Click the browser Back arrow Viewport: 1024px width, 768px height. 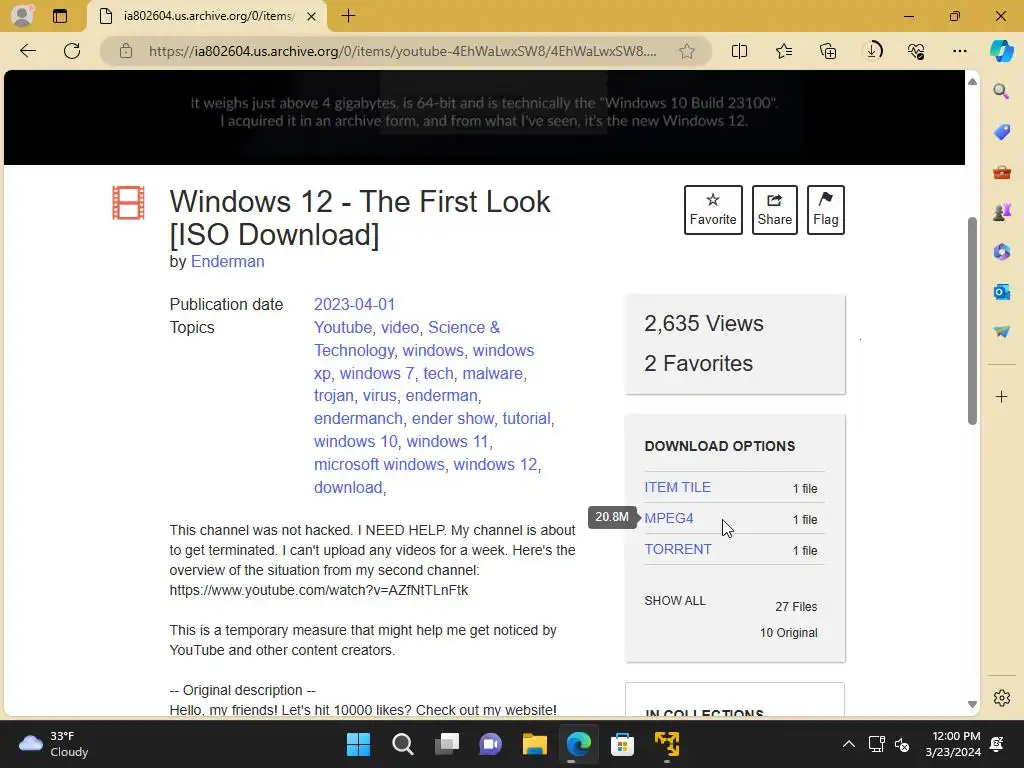coord(27,51)
